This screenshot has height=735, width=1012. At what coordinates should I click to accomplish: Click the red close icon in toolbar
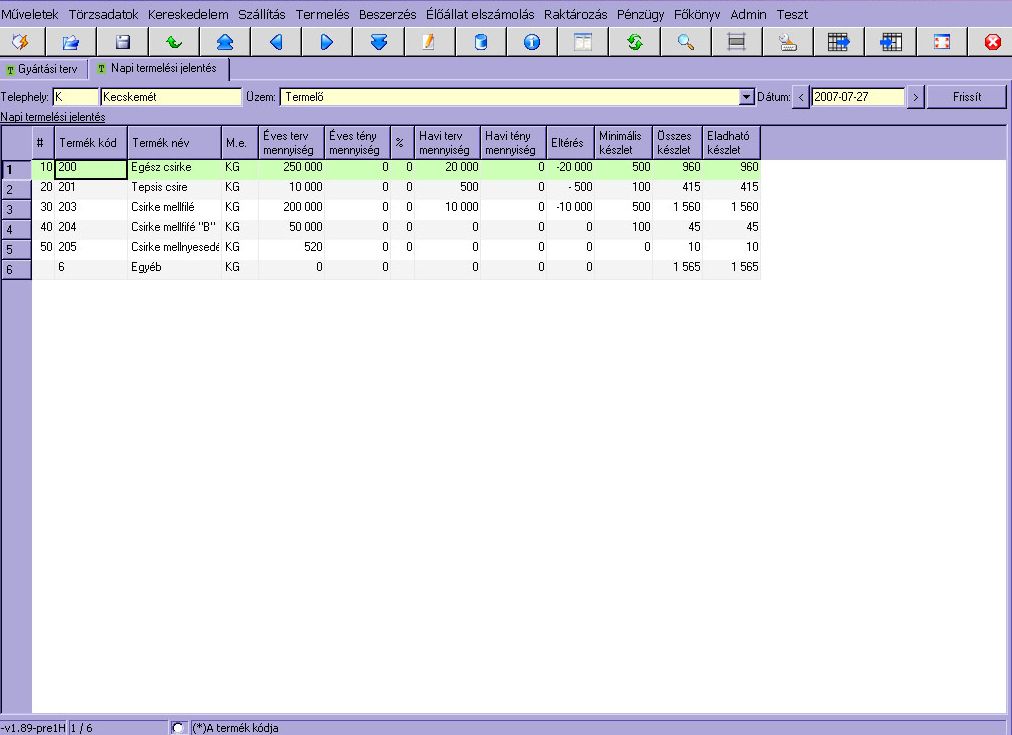tap(991, 42)
